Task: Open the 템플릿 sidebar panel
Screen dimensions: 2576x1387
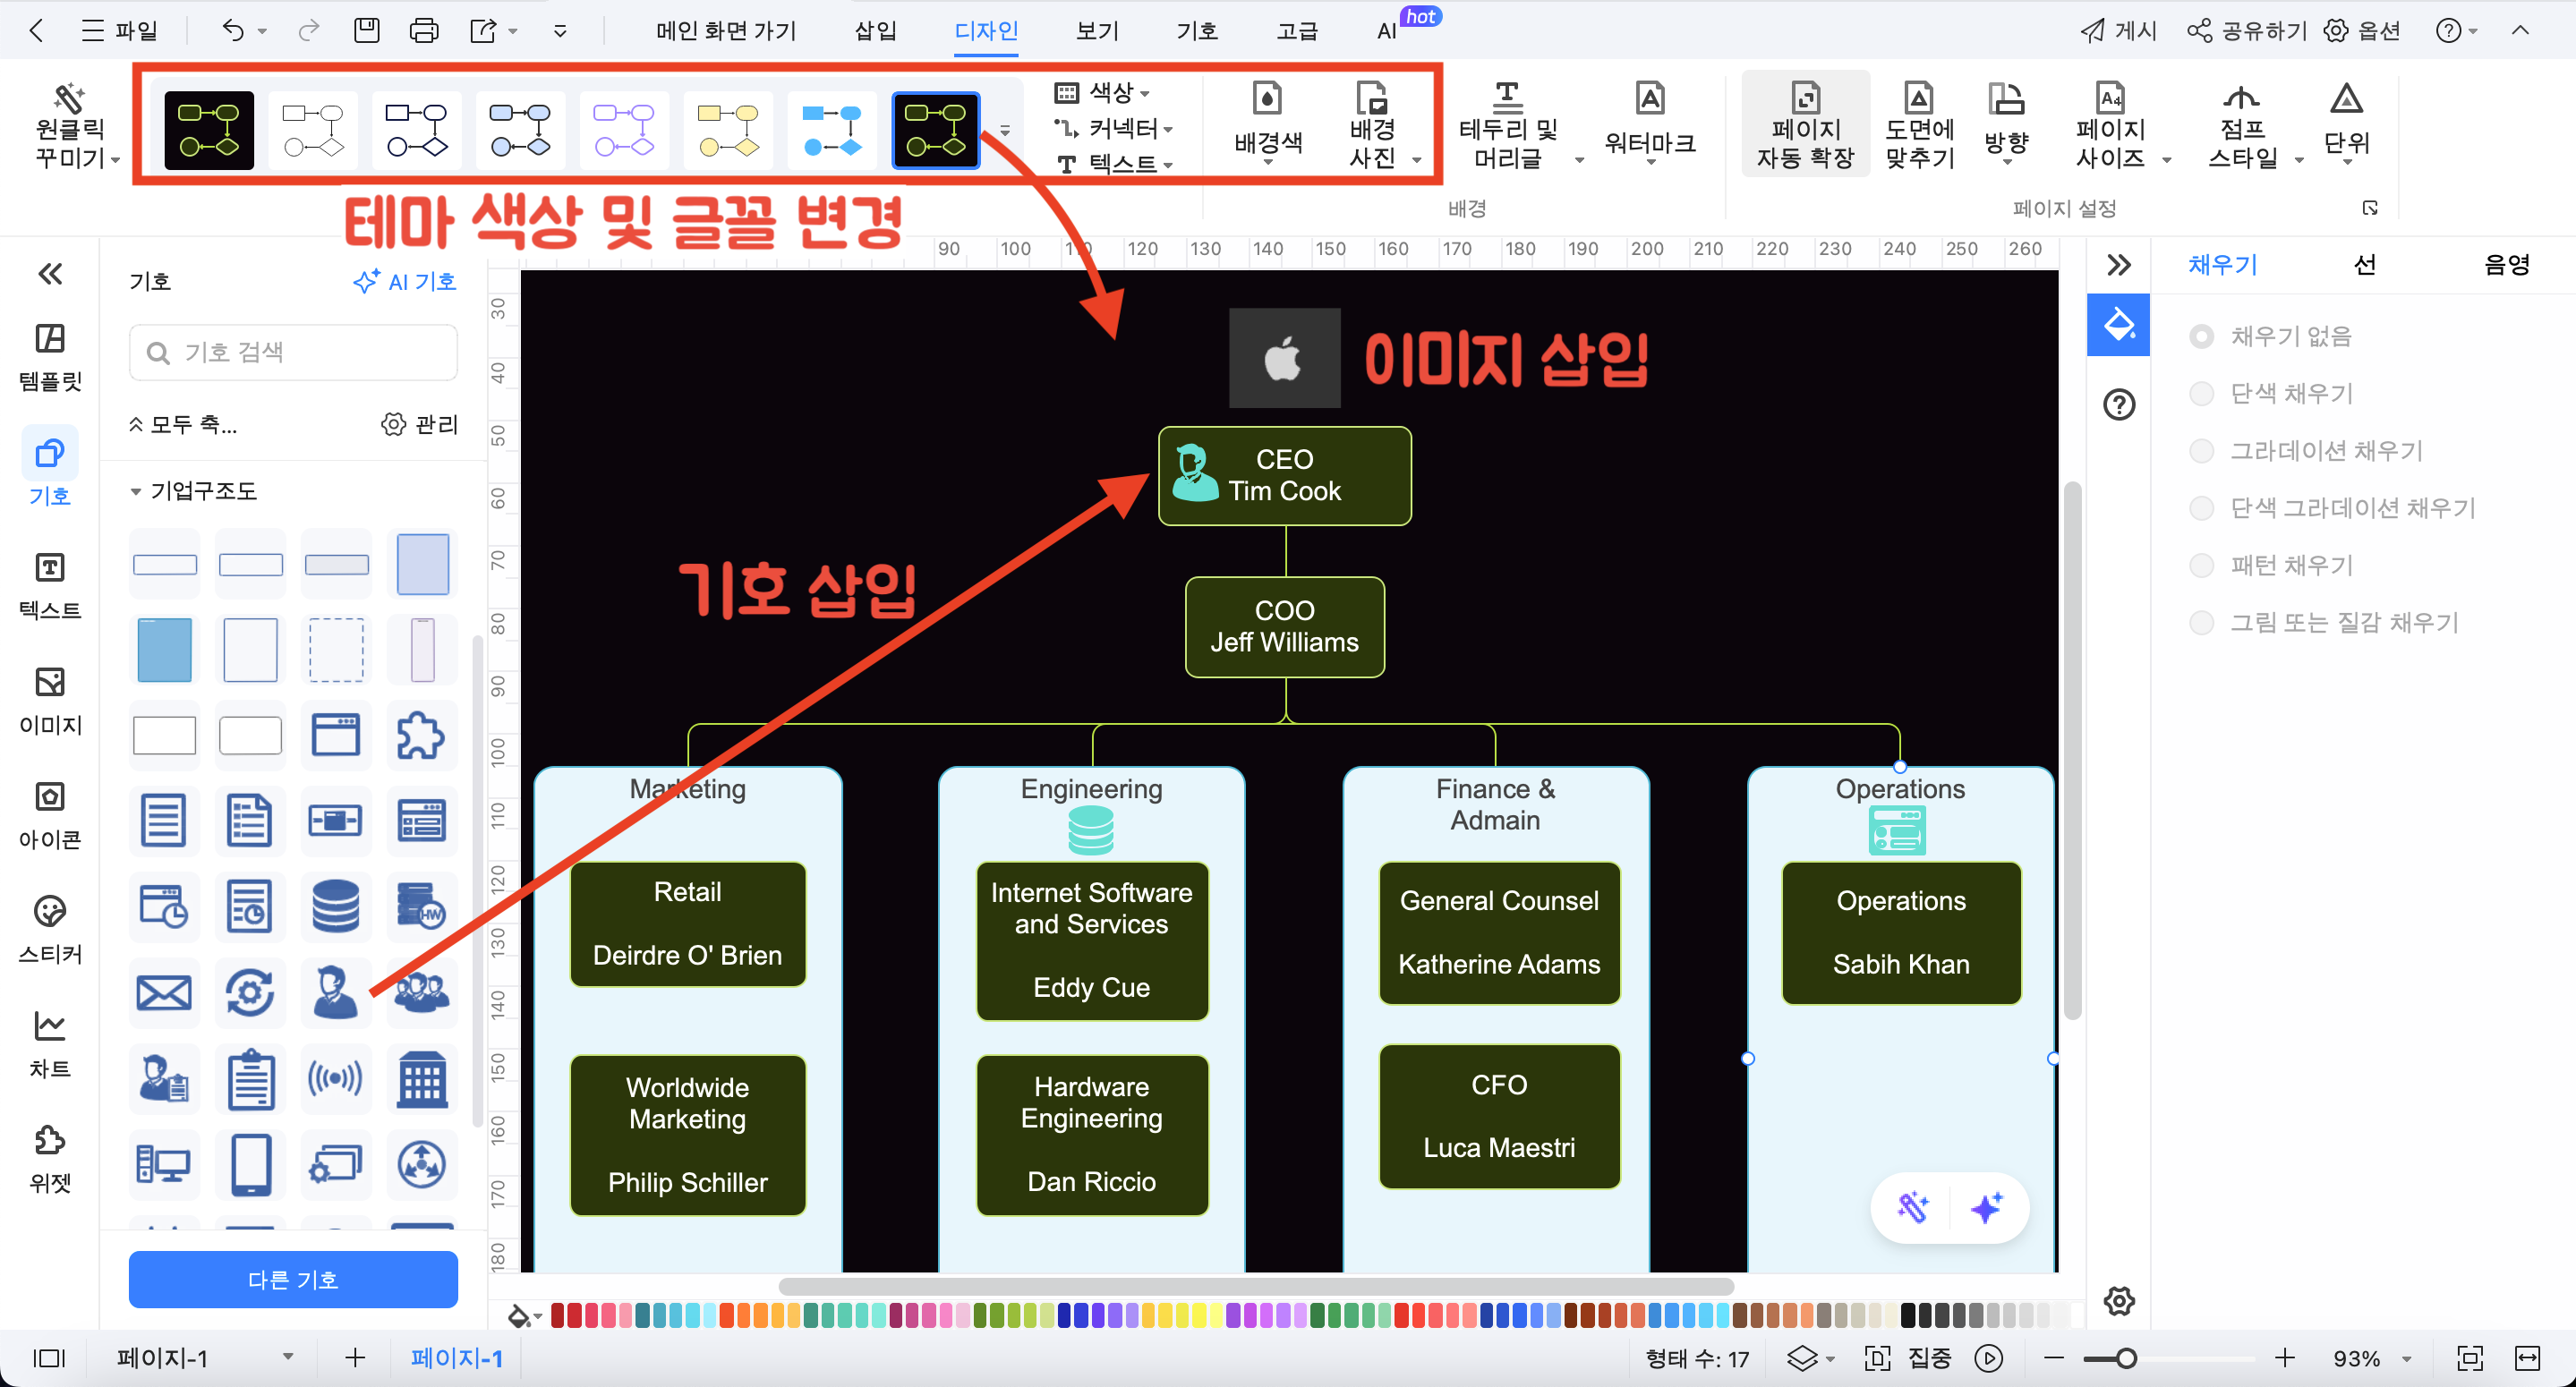Action: 50,357
